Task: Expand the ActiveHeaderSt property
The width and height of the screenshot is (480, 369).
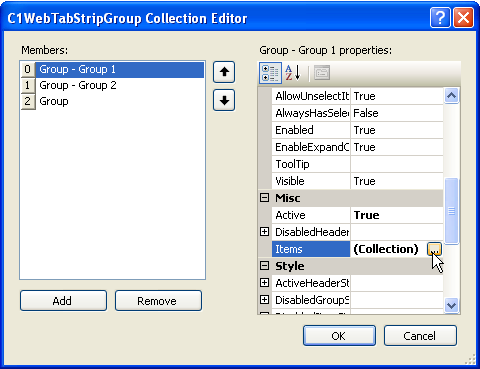Action: (264, 283)
